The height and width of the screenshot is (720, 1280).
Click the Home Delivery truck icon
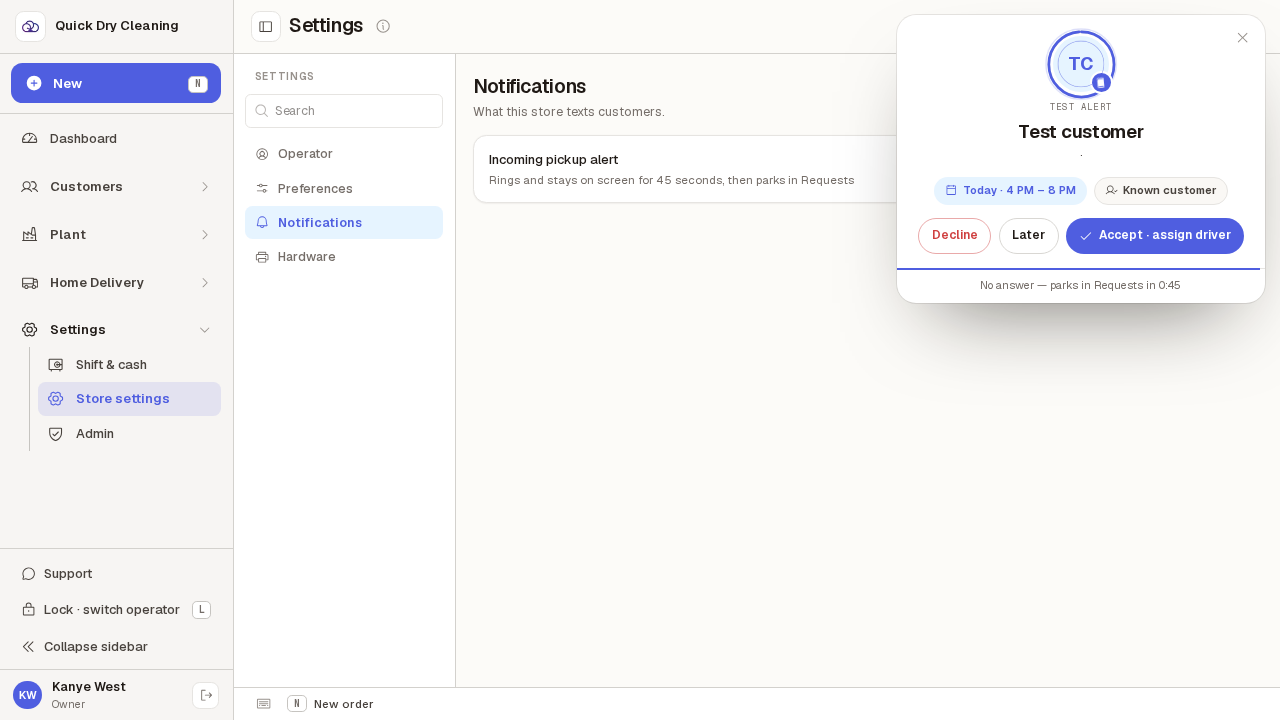30,283
